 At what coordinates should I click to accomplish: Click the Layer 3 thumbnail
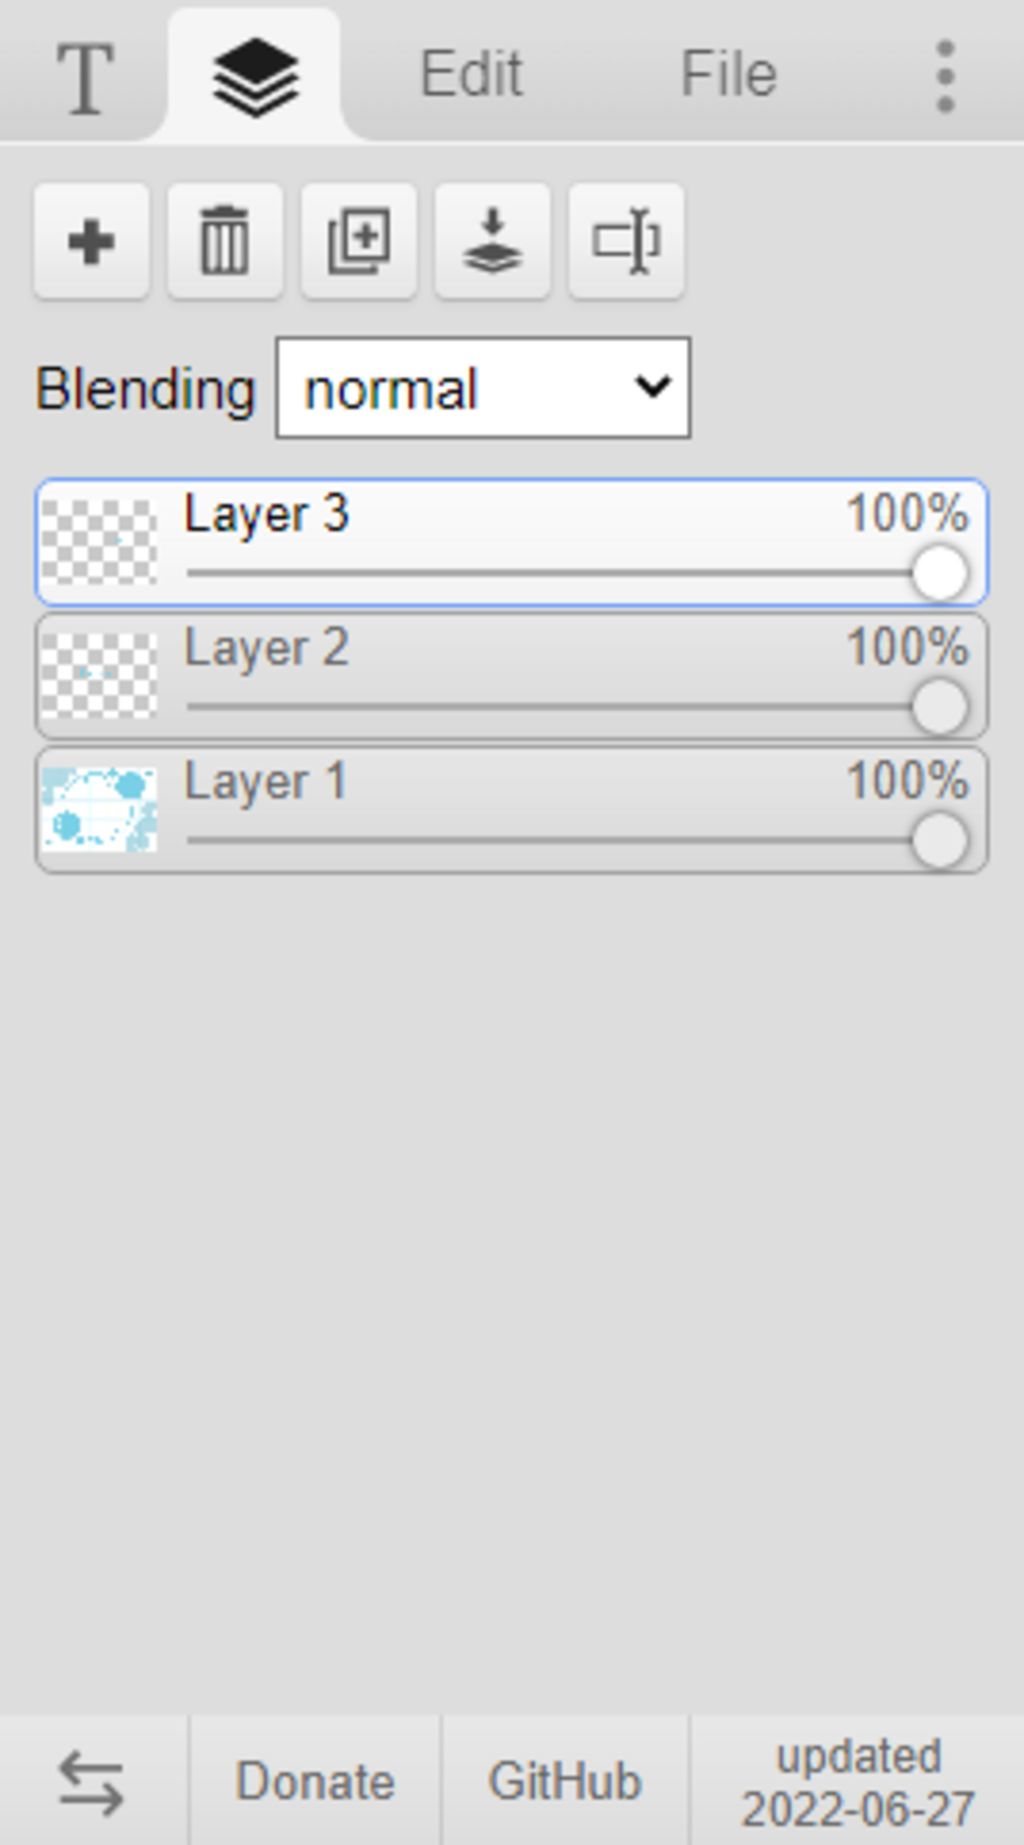tap(99, 542)
